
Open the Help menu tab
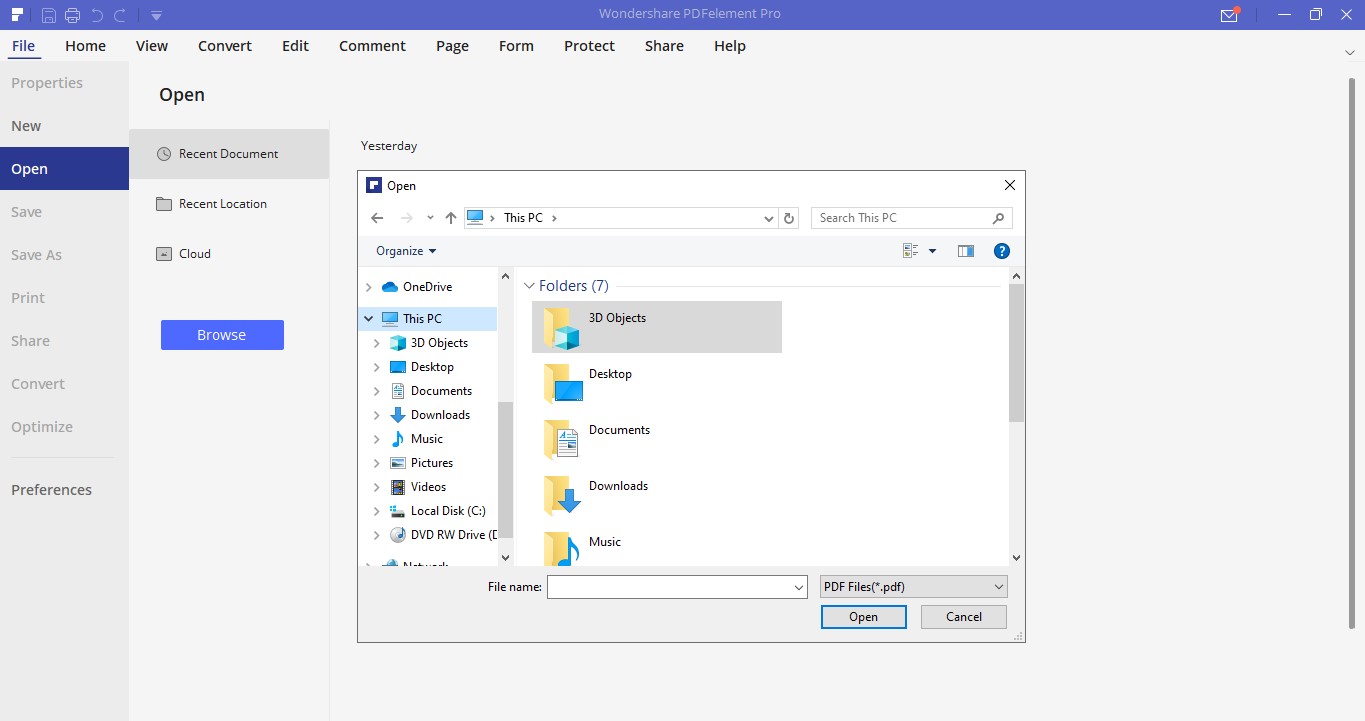pyautogui.click(x=730, y=46)
